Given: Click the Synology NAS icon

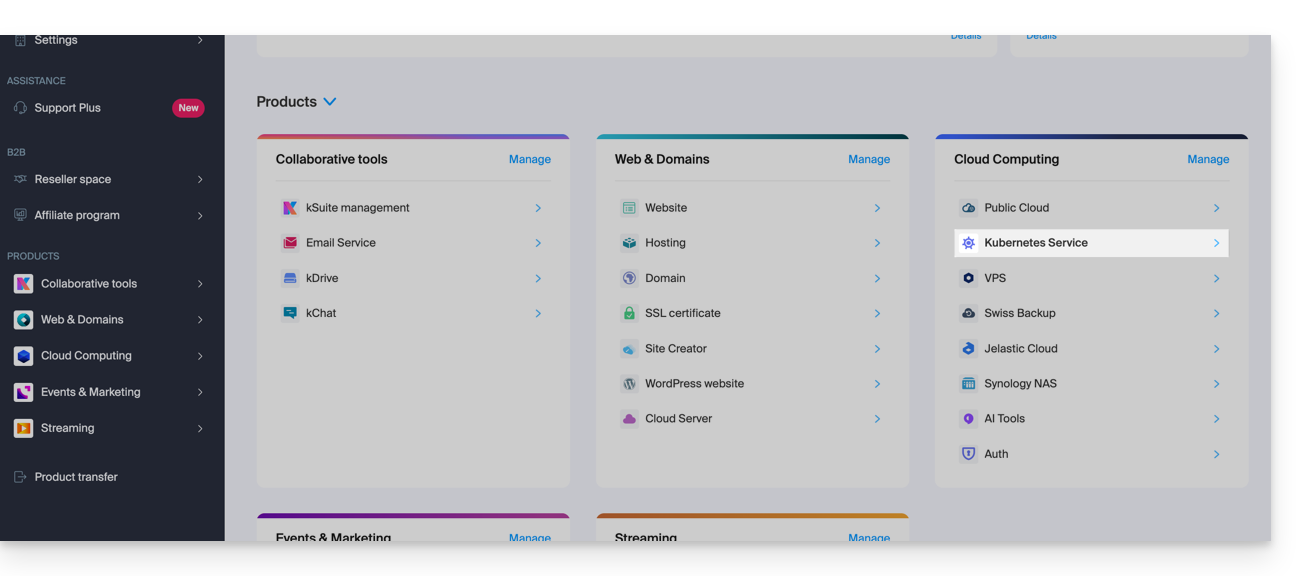Looking at the screenshot, I should [968, 384].
